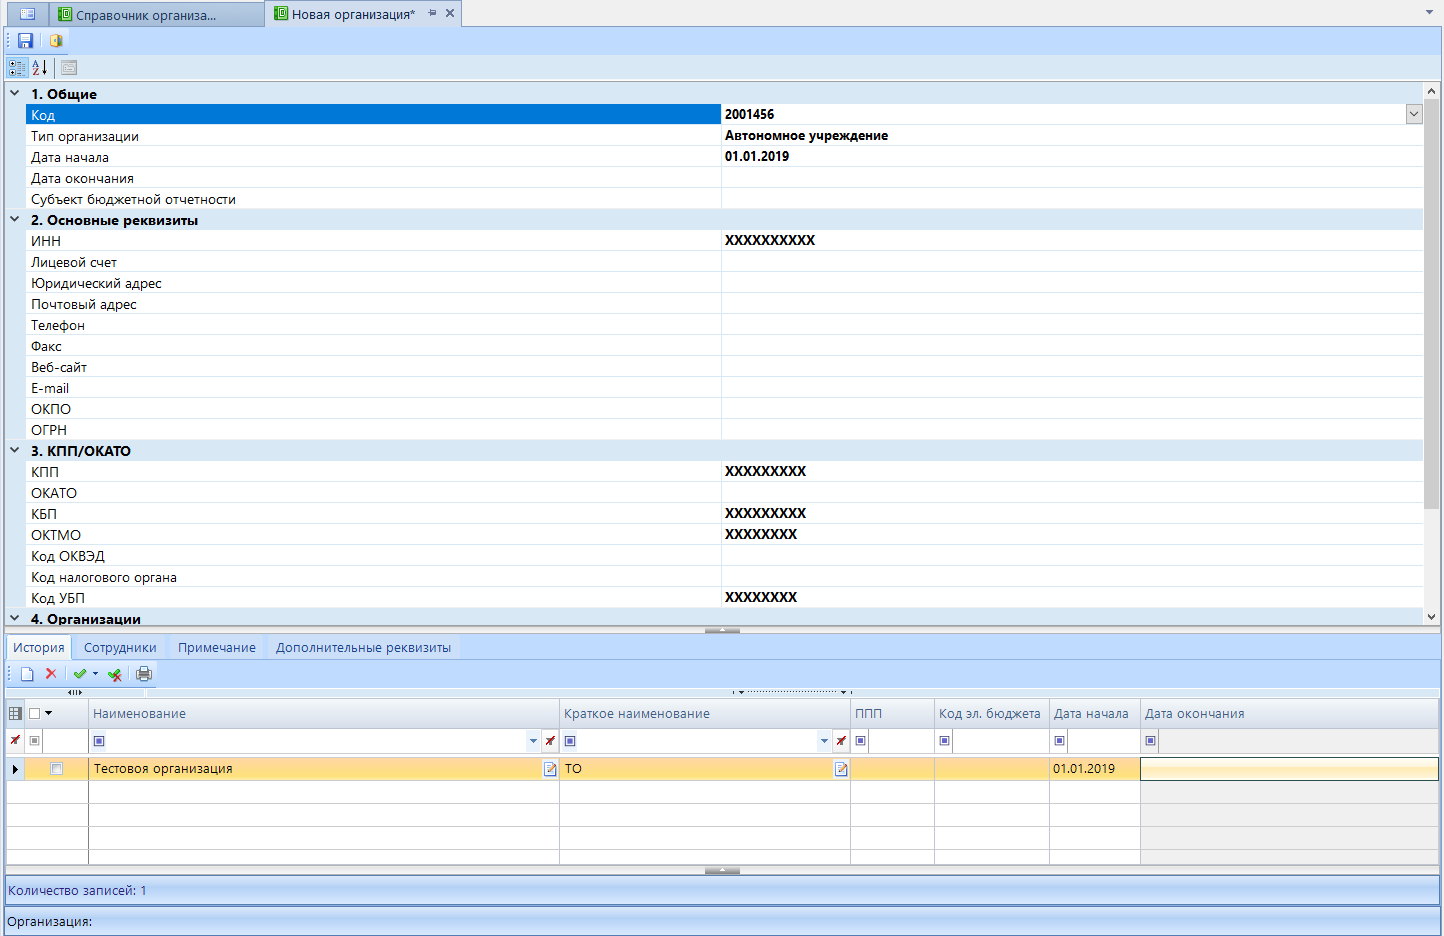Click the Дата начала cell 01.01.2019 in the grid
This screenshot has width=1444, height=936.
1095,769
